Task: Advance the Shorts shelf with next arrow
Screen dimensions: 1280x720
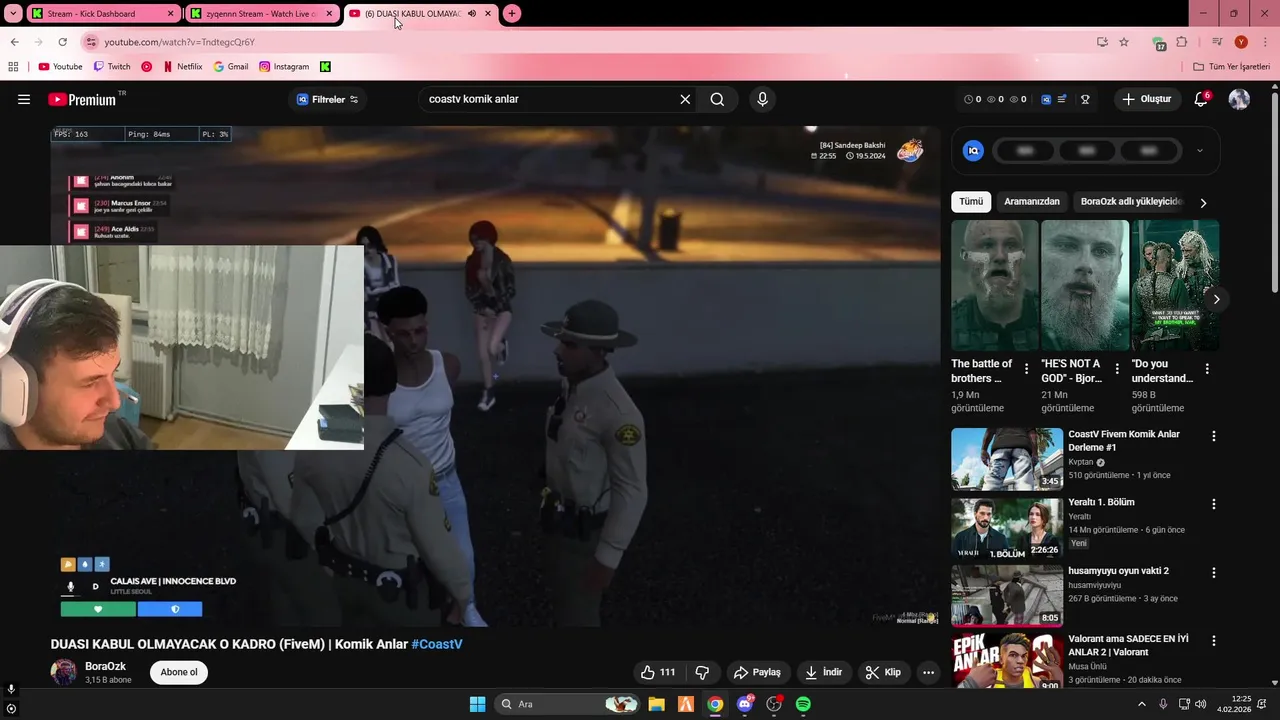Action: click(1216, 299)
